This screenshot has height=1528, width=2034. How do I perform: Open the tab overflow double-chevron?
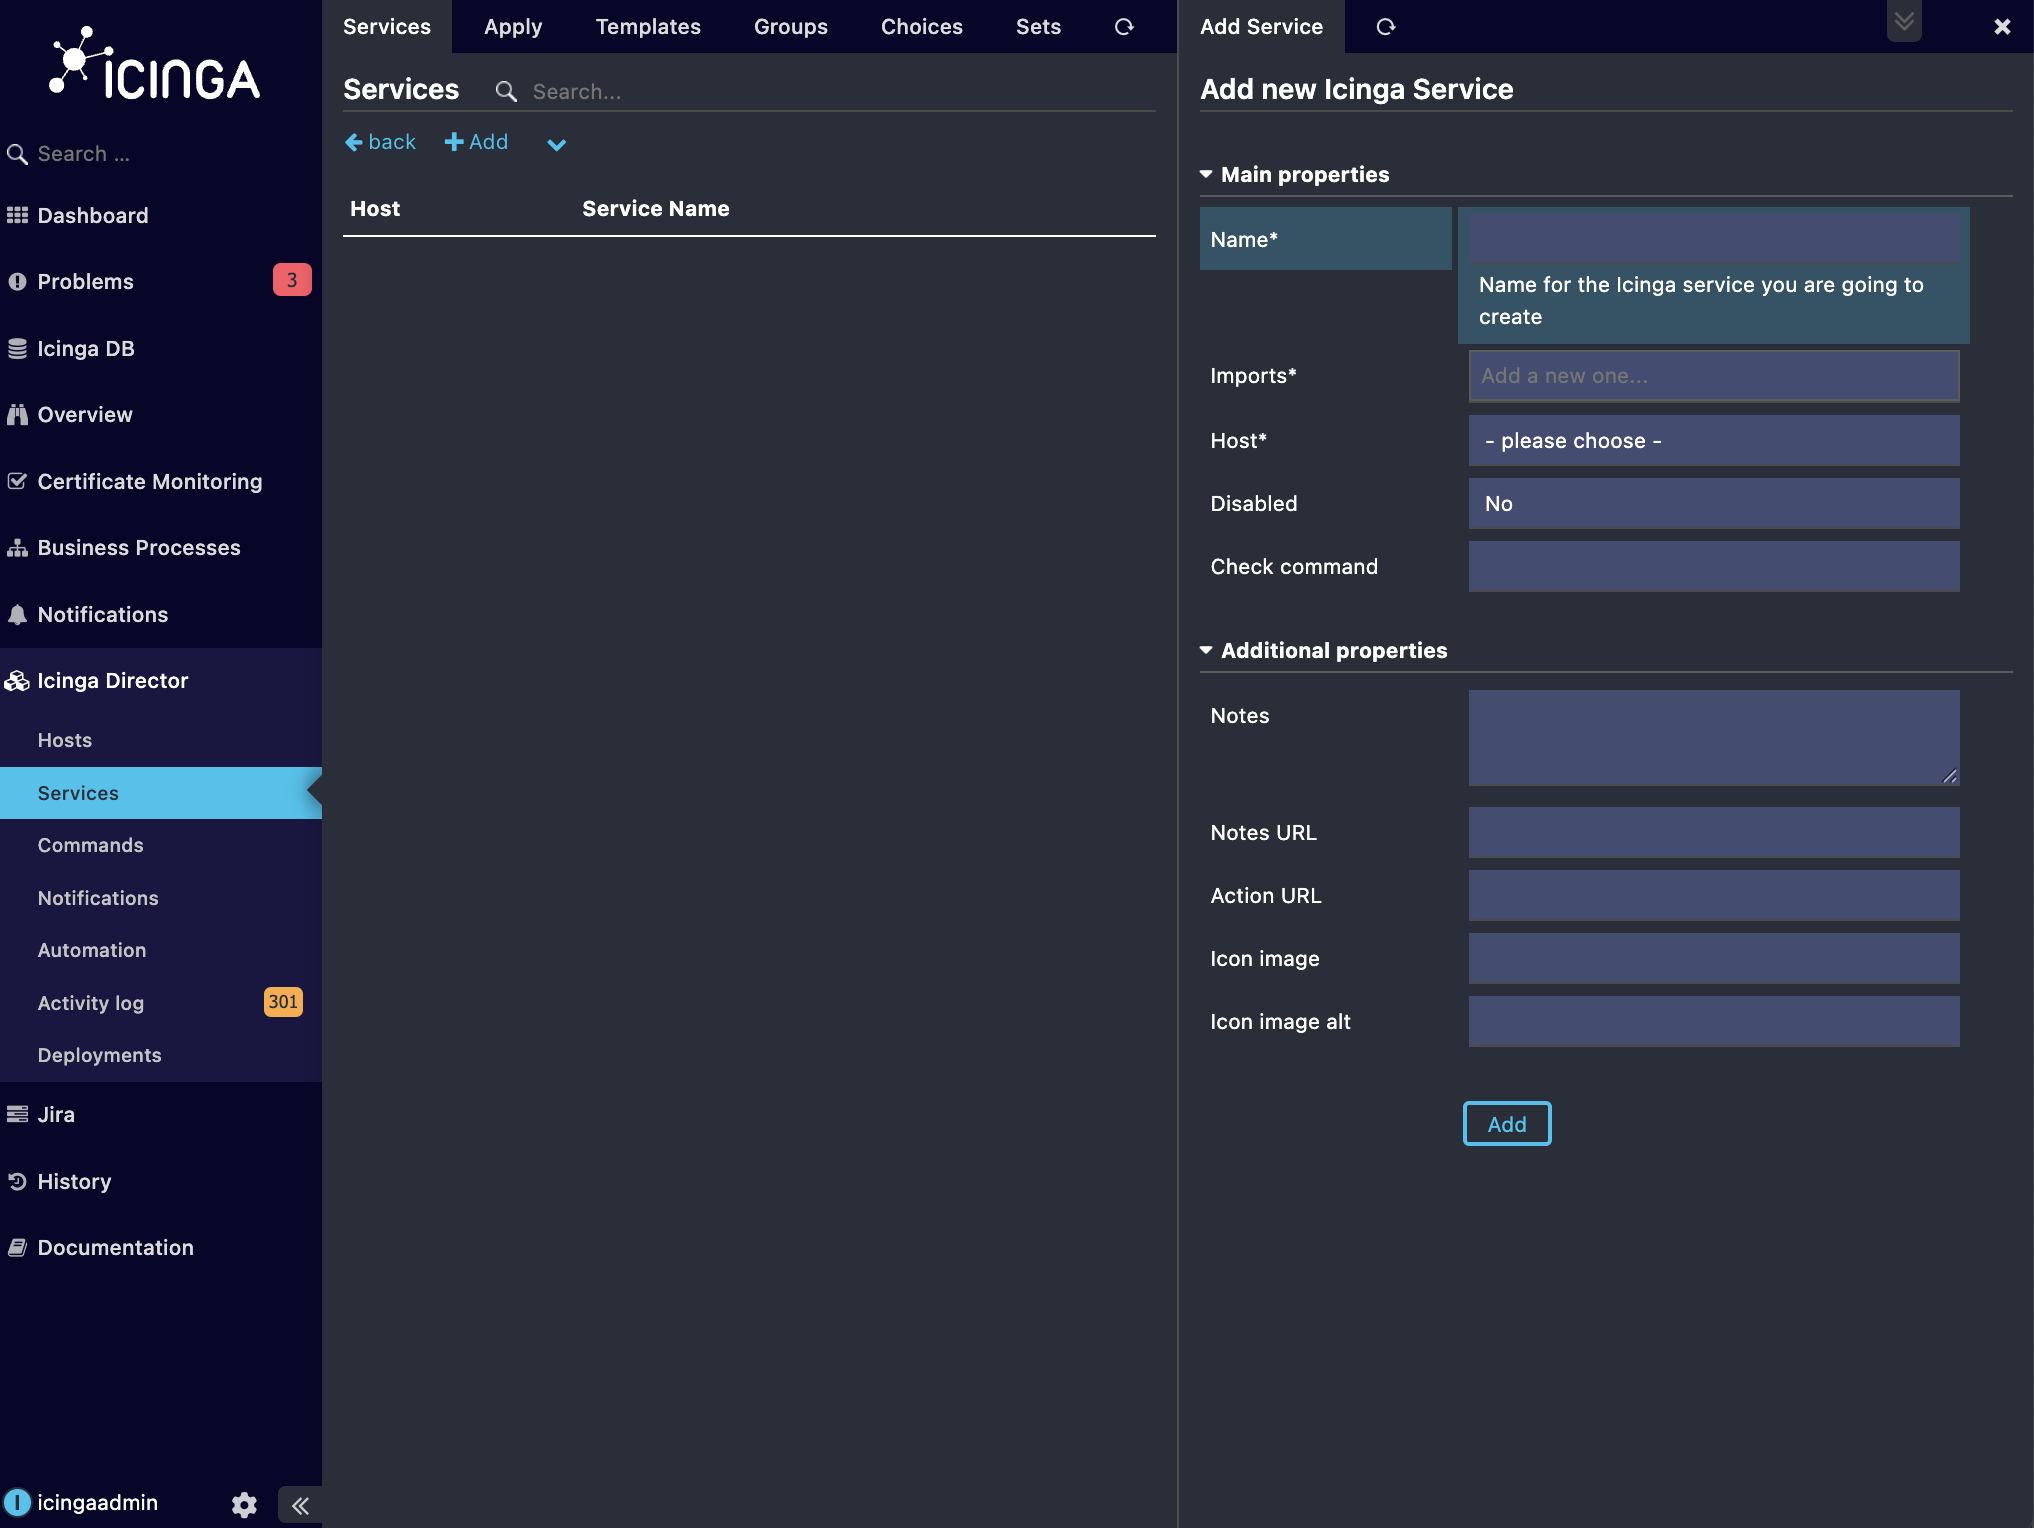pos(1904,21)
